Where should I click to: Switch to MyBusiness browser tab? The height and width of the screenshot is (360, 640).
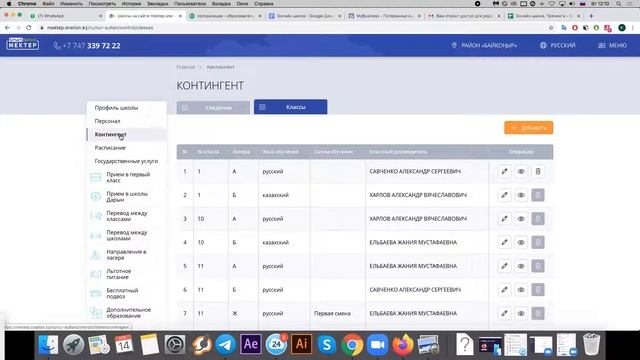coord(384,16)
